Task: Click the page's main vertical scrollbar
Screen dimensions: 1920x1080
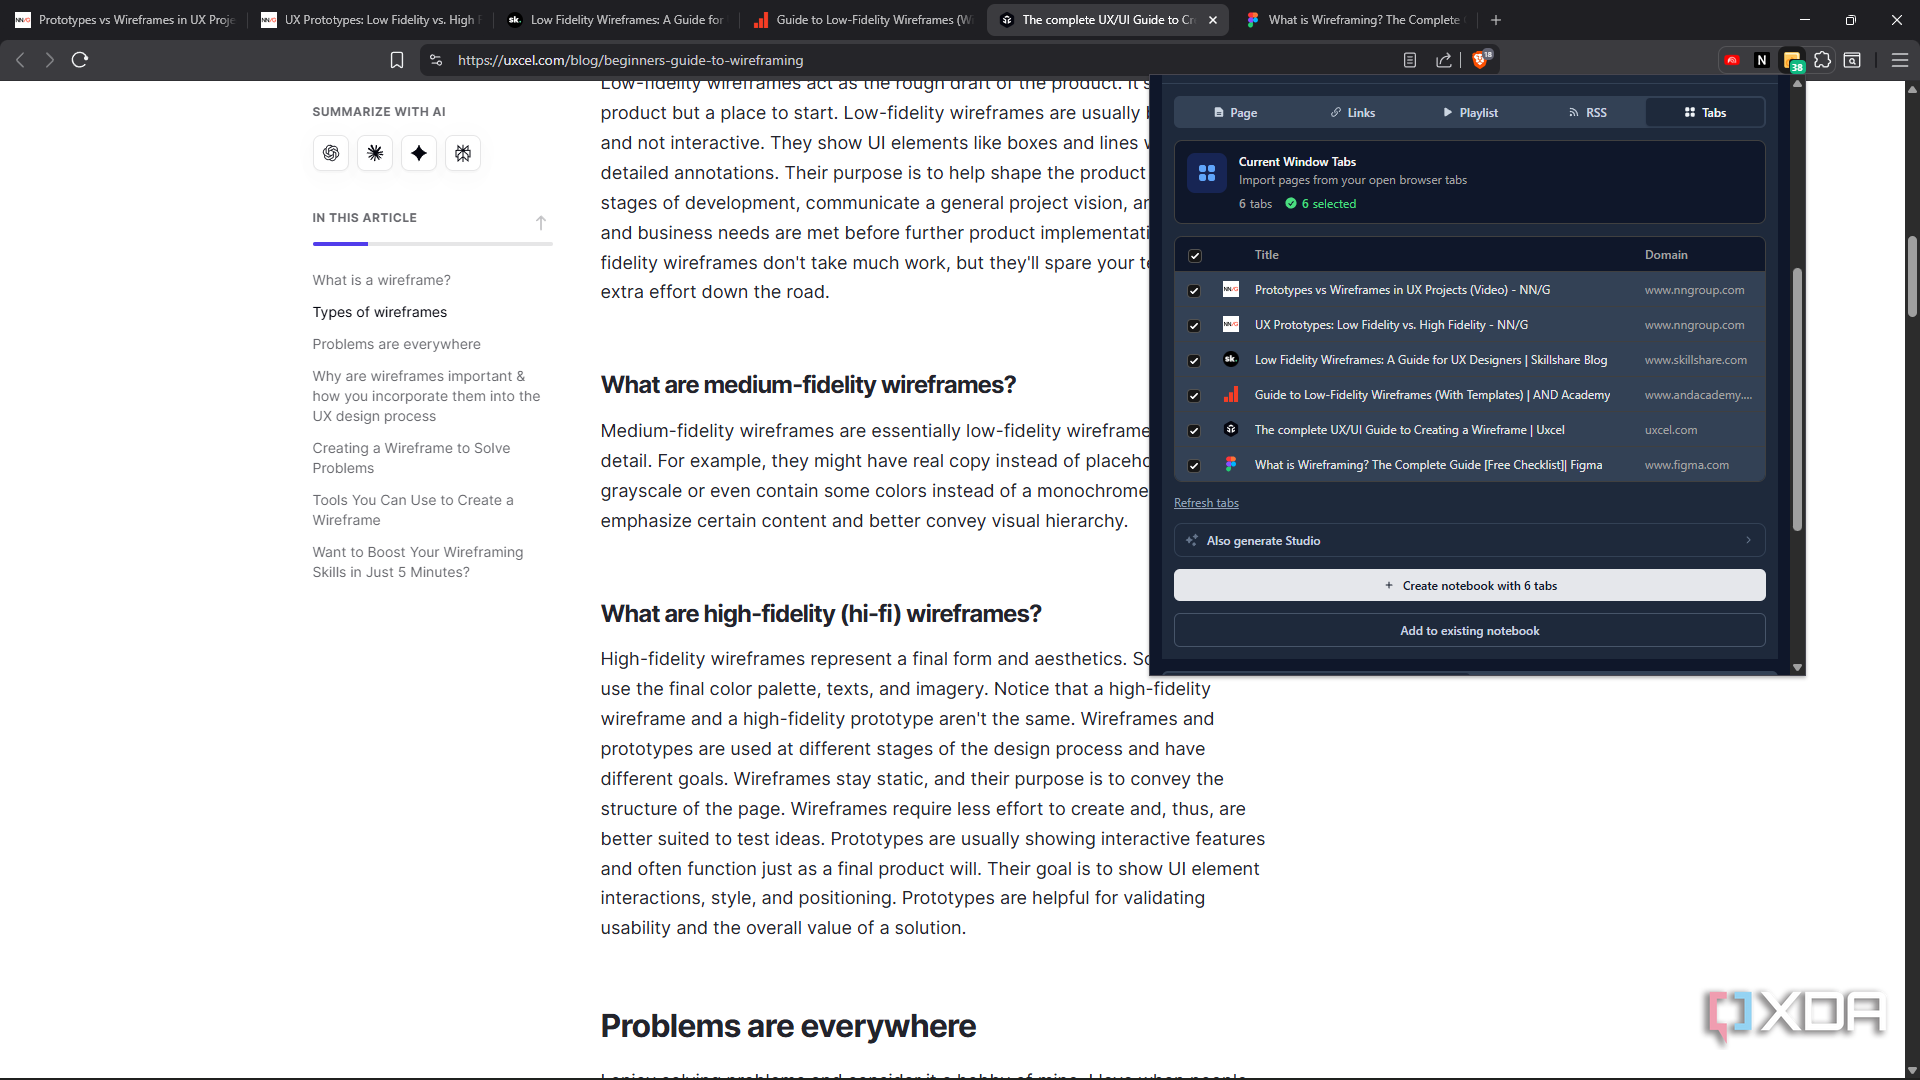Action: 1912,277
